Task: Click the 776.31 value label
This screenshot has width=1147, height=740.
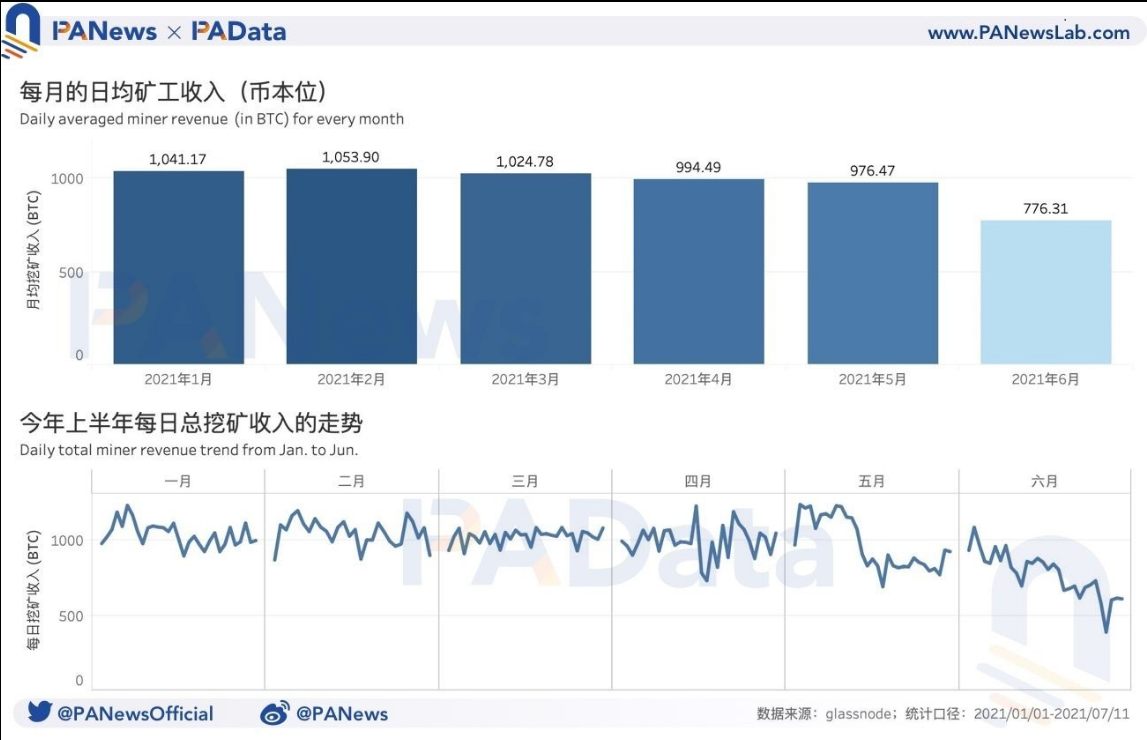Action: click(1045, 208)
